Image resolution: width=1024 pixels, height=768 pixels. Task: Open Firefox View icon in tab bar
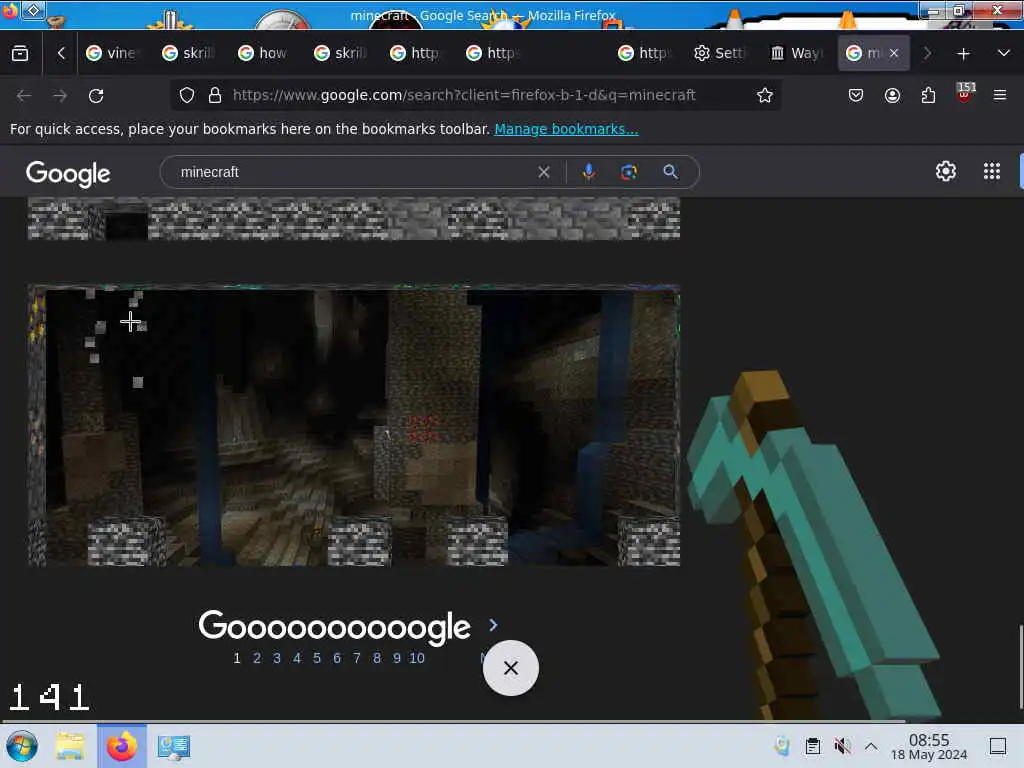(x=20, y=54)
